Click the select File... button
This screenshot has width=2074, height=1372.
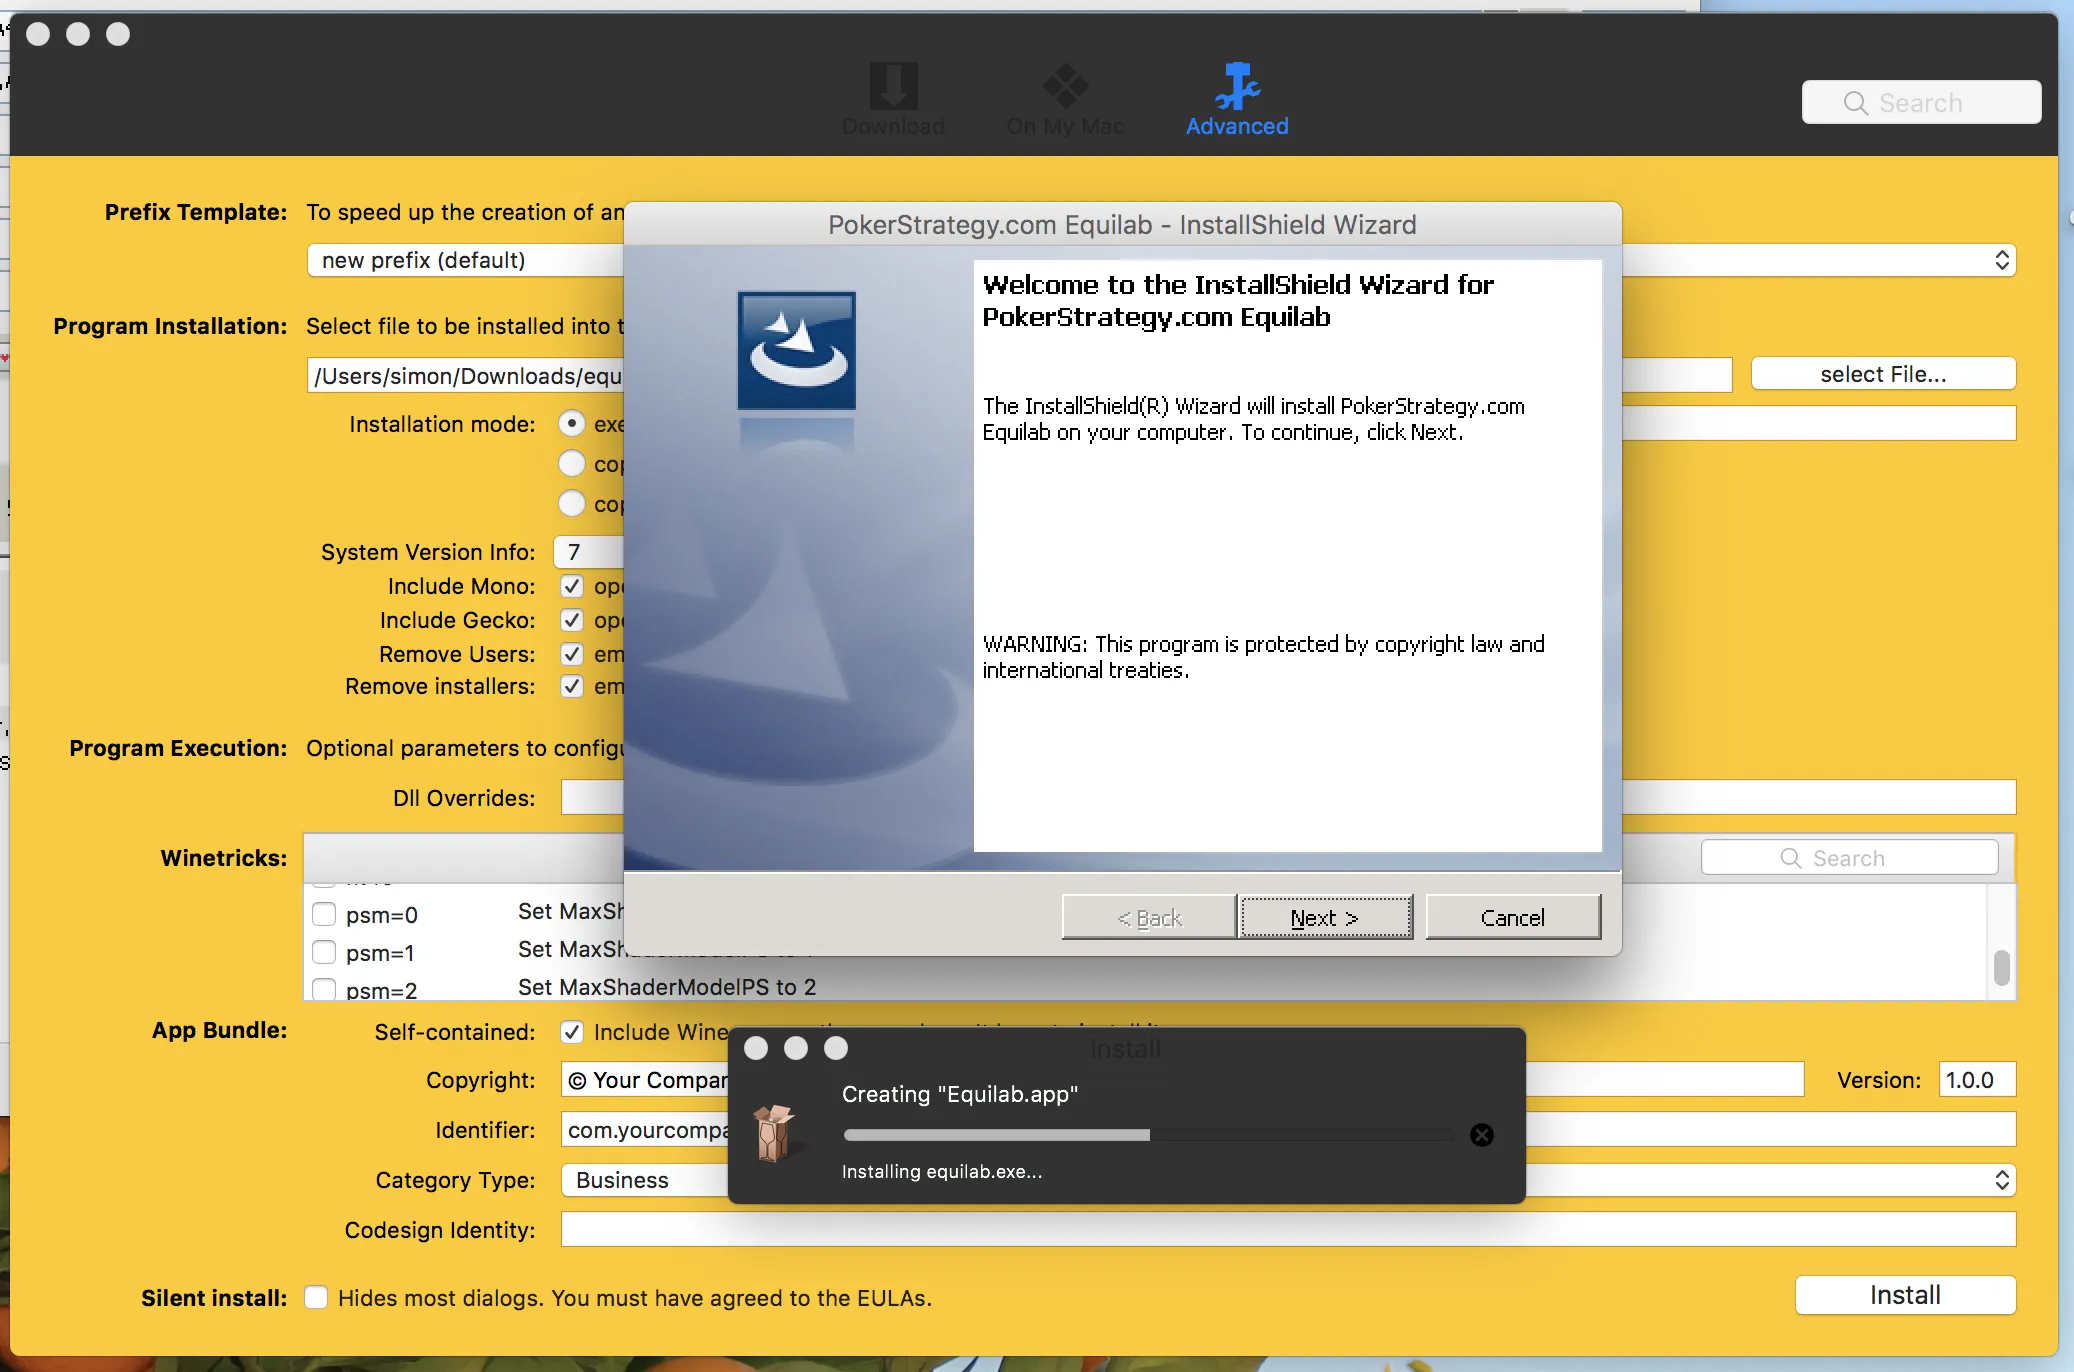pyautogui.click(x=1883, y=373)
